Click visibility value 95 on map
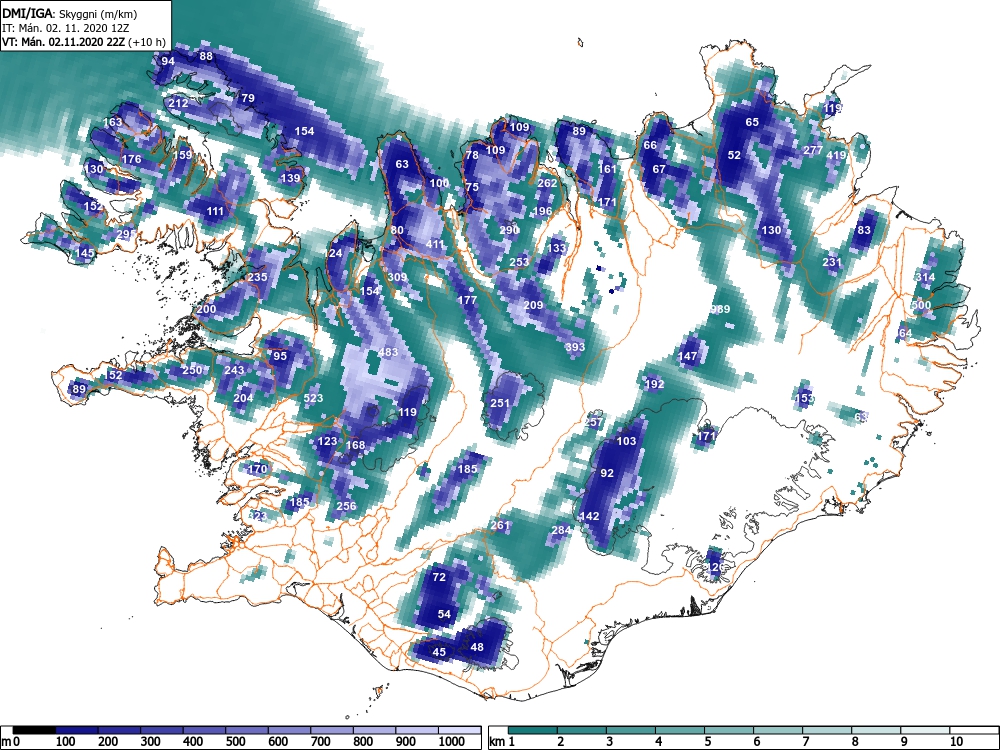 [x=280, y=357]
